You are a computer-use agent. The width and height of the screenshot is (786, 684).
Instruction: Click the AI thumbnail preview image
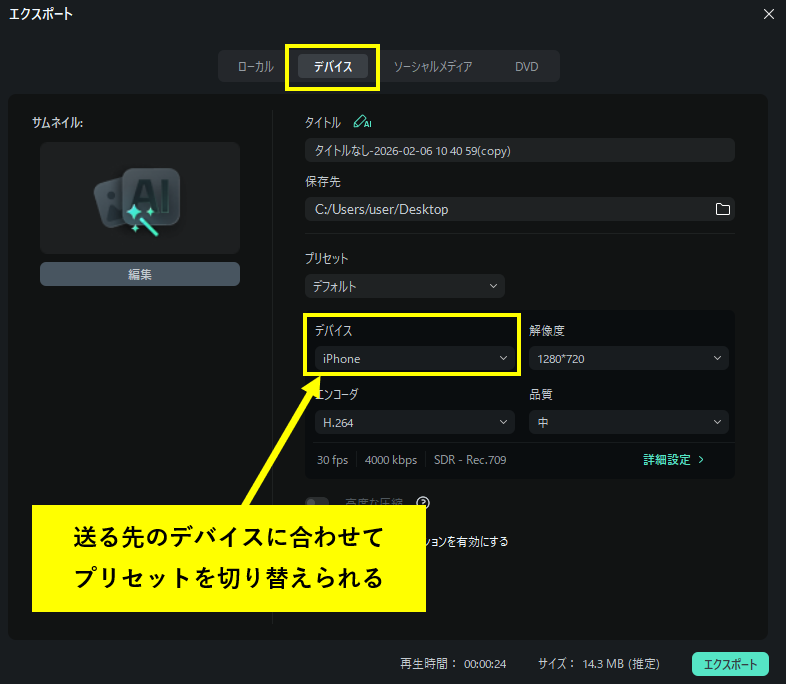click(x=140, y=198)
